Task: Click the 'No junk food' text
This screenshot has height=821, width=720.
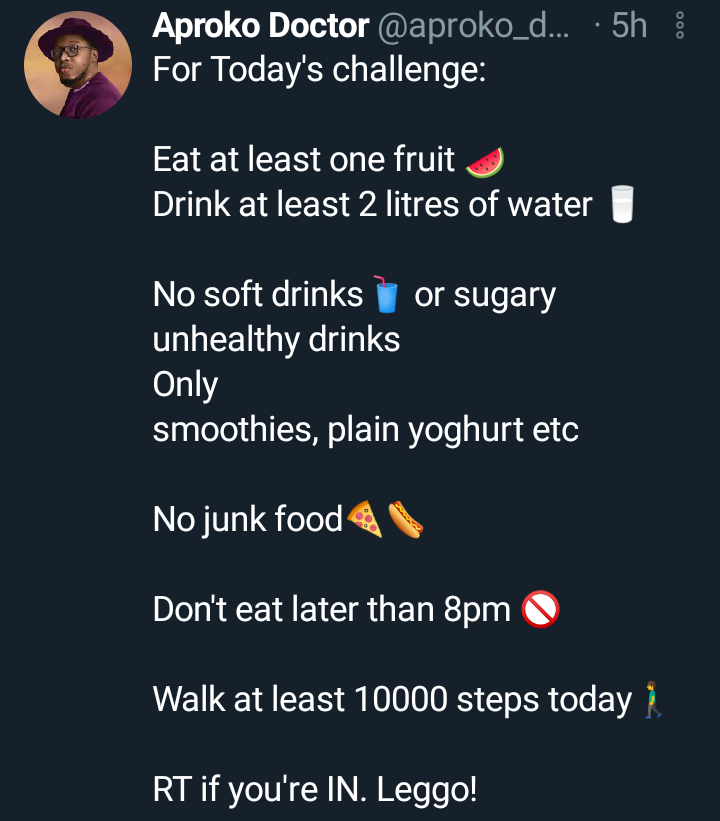Action: [248, 519]
